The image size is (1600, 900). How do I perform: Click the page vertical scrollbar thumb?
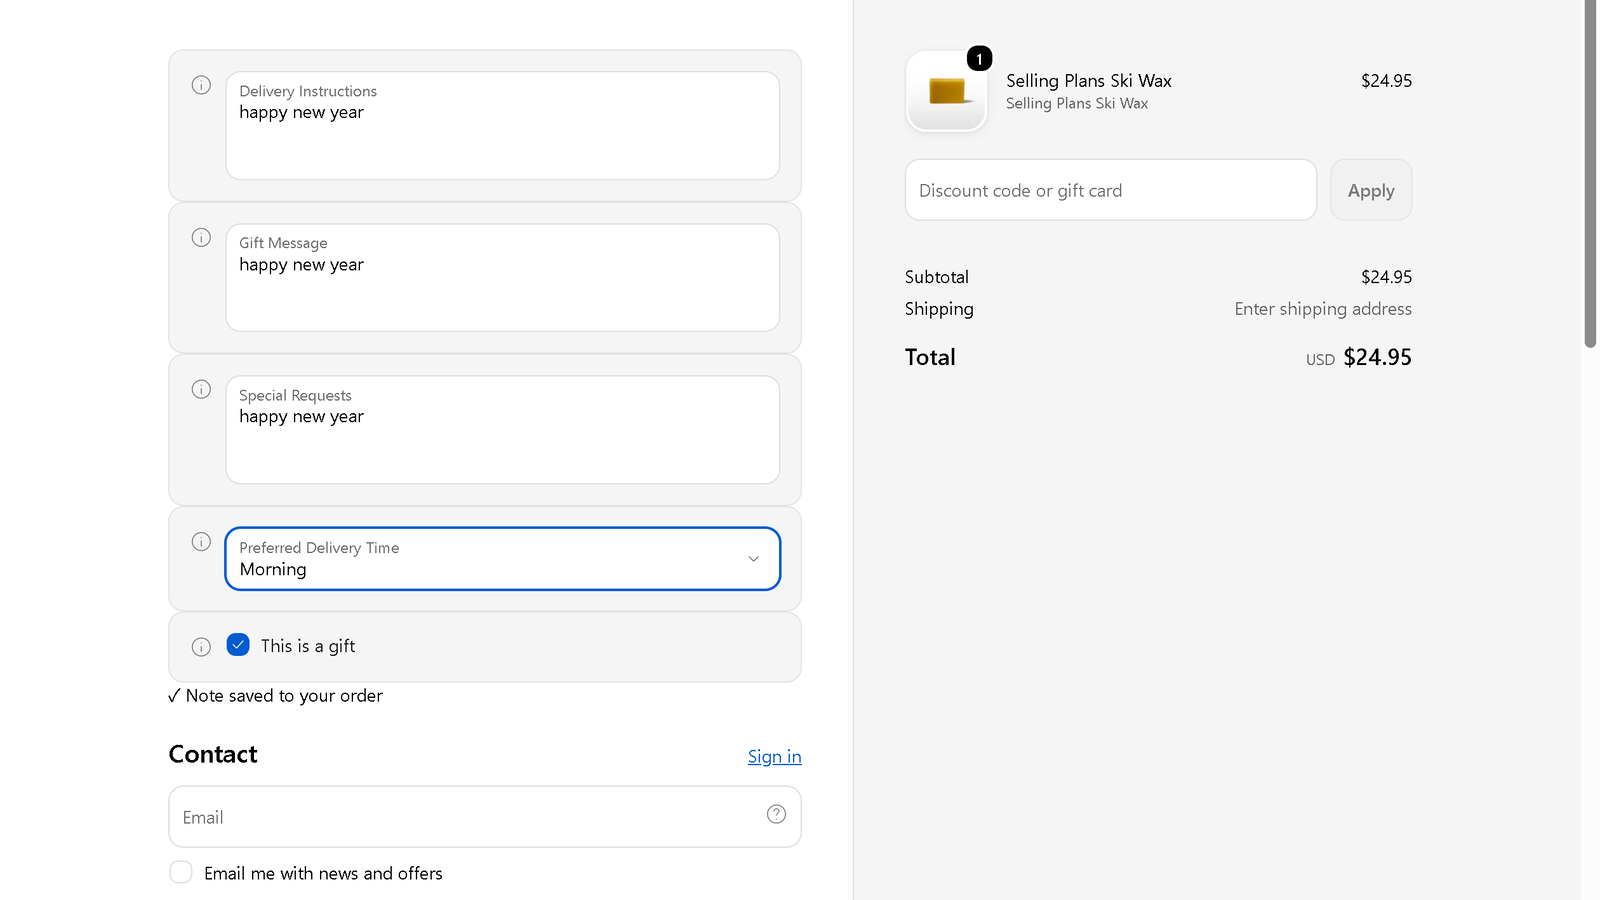coord(1590,174)
